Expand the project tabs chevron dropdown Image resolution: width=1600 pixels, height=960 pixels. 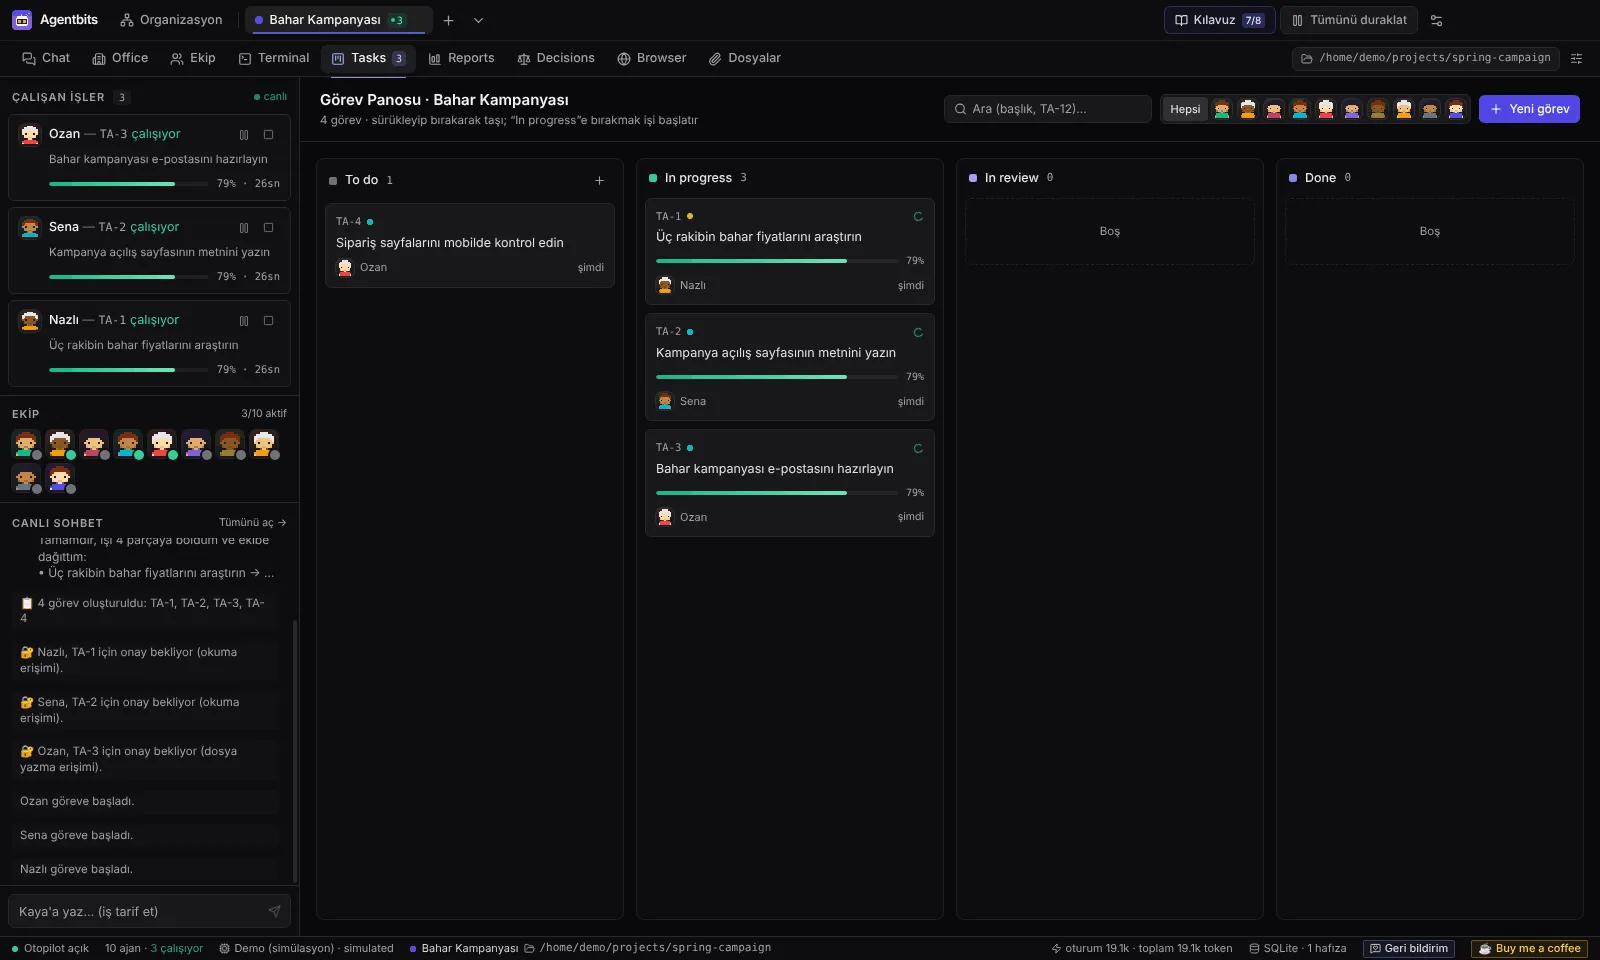[478, 20]
